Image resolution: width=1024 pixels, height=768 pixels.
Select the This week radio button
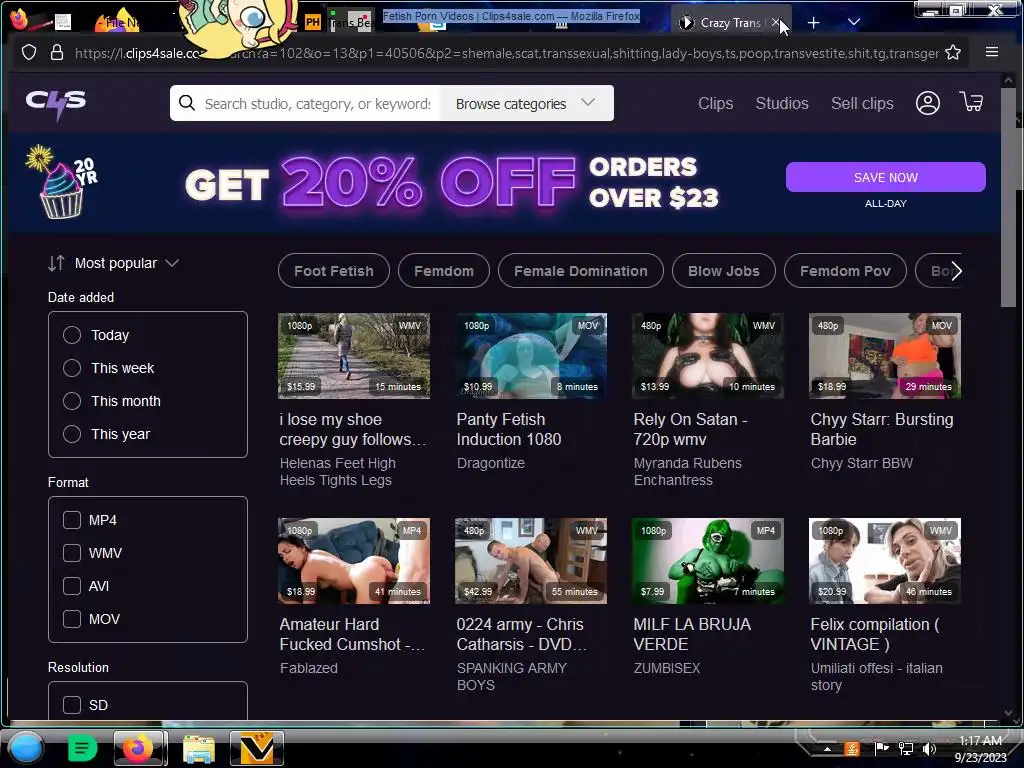[x=72, y=368]
